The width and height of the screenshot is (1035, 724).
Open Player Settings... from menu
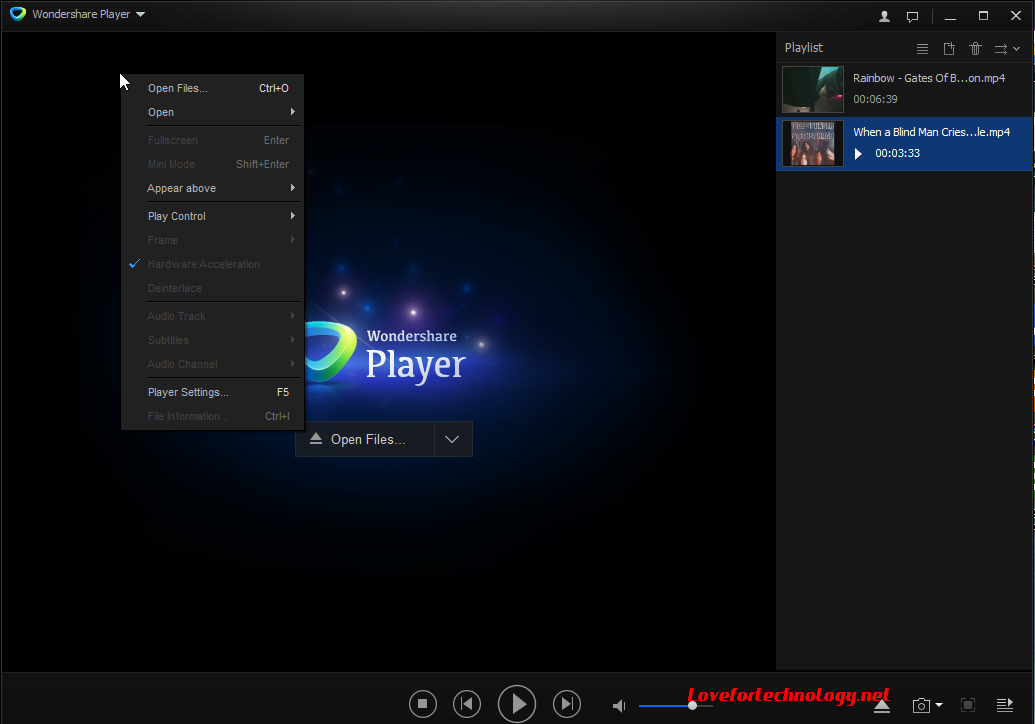[212, 392]
